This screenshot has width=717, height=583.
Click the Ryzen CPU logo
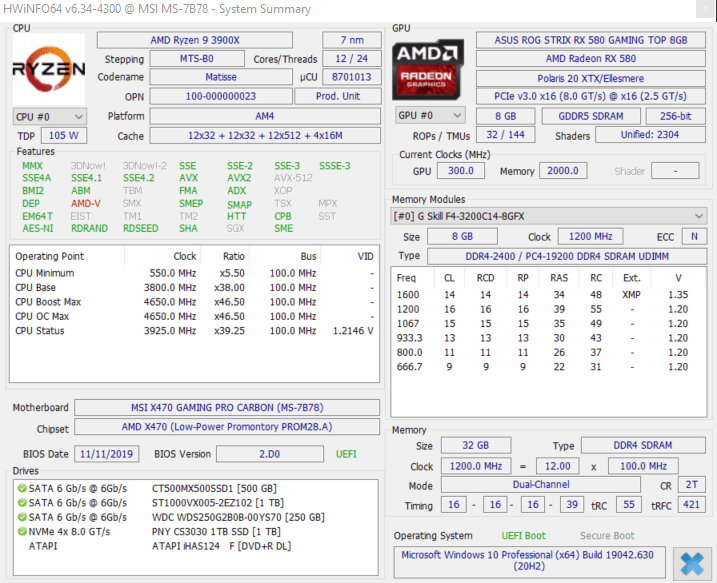[48, 69]
